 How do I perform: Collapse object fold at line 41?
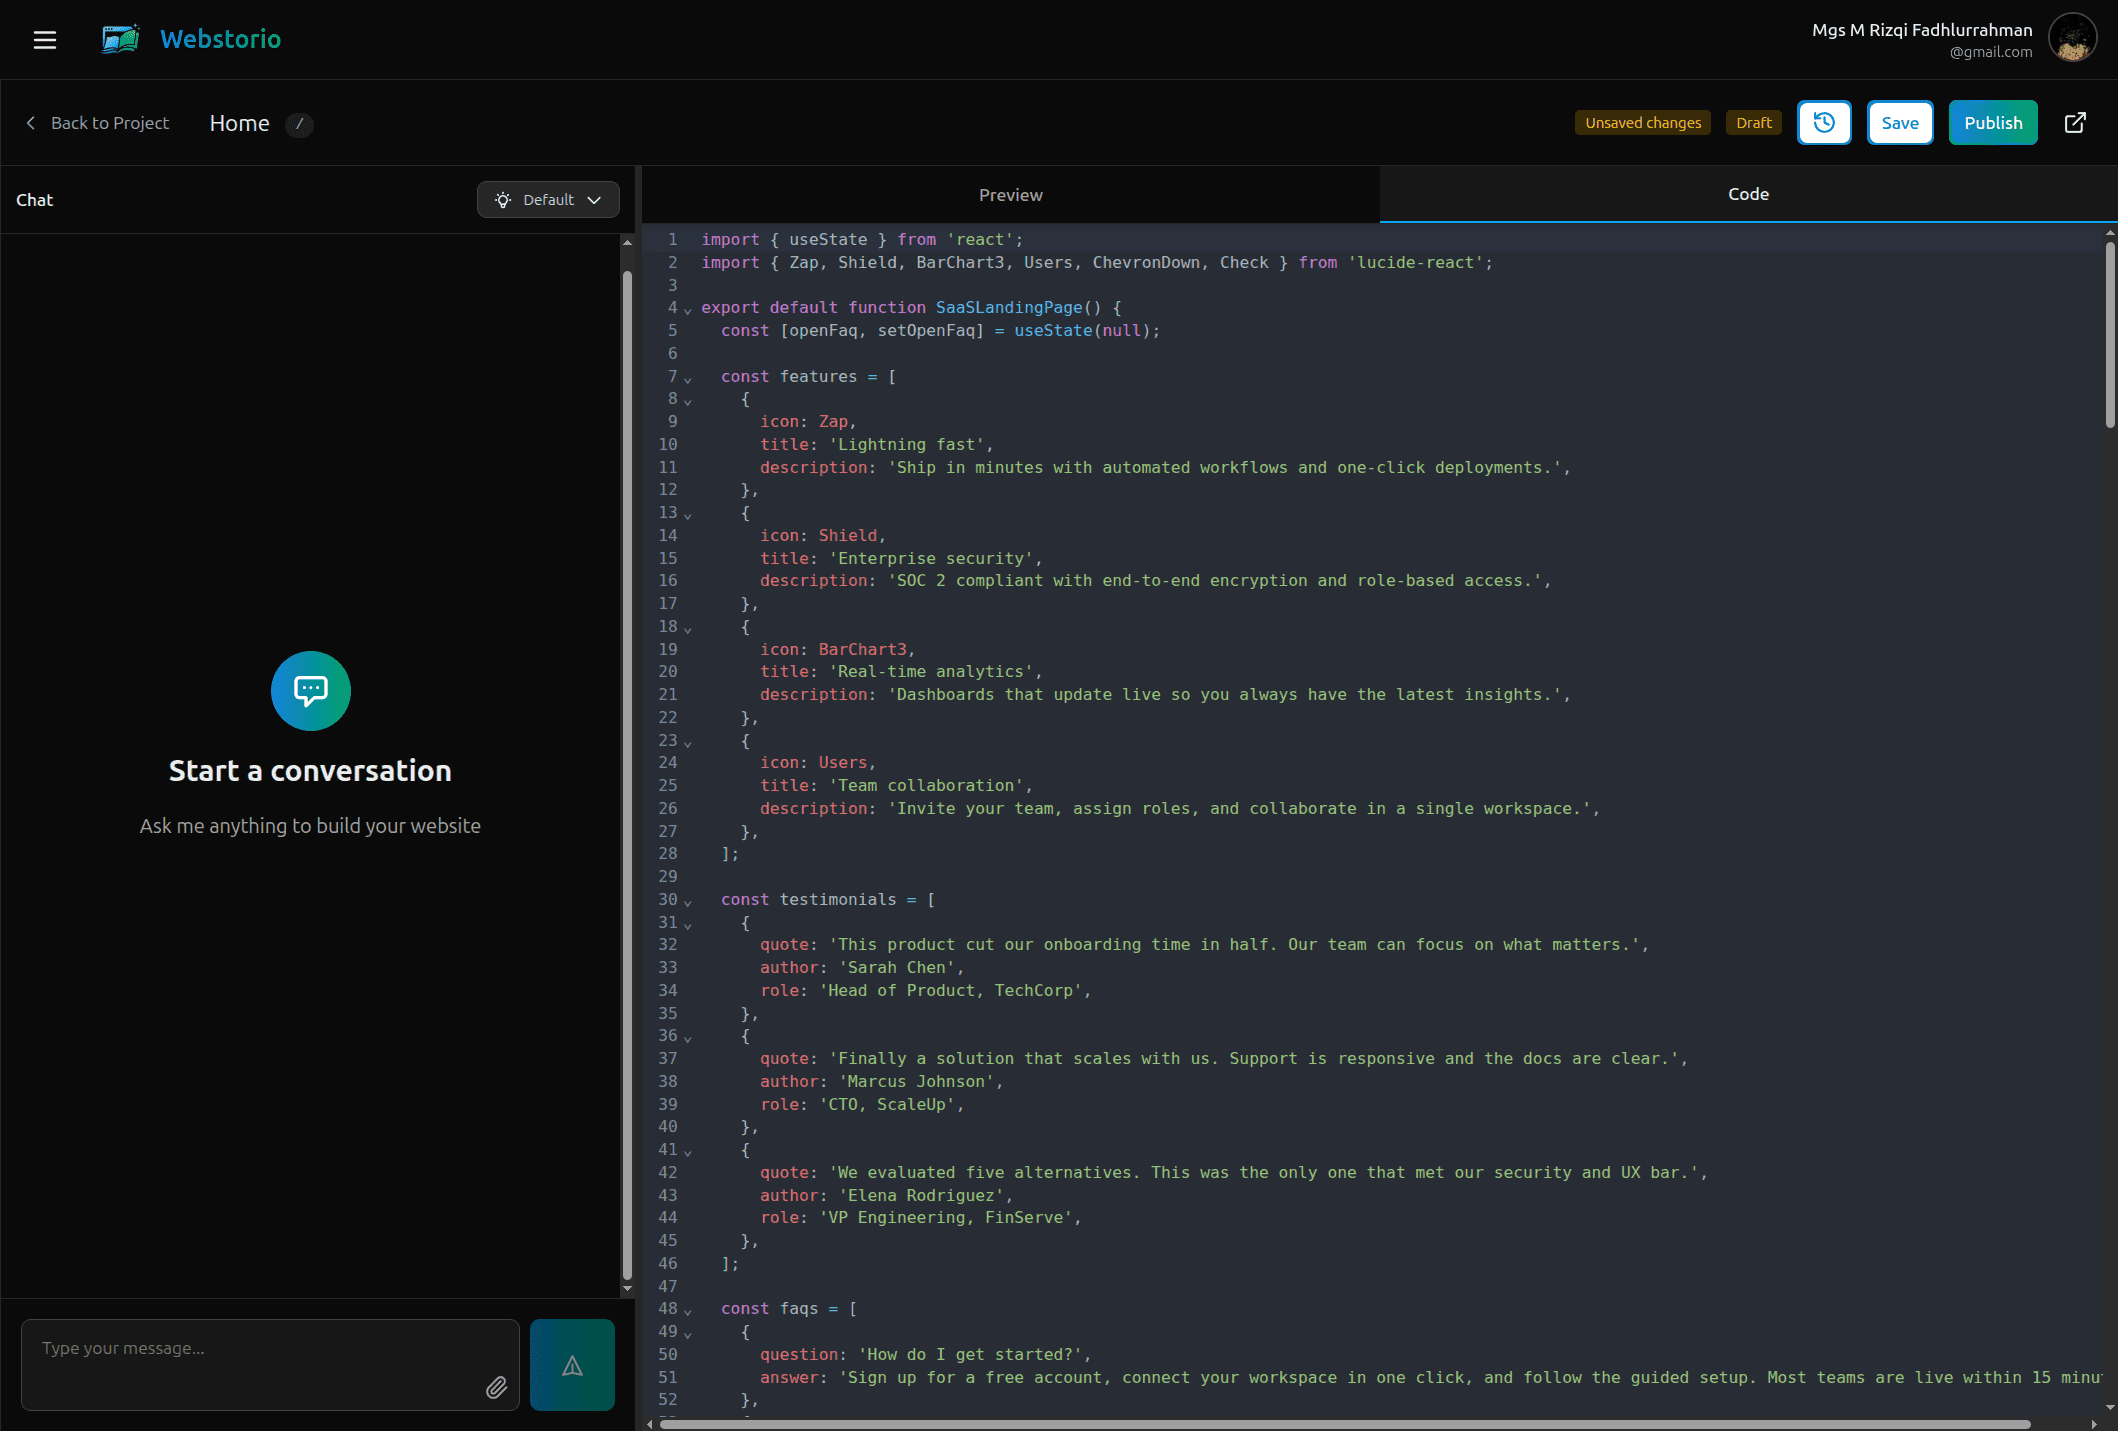point(688,1153)
